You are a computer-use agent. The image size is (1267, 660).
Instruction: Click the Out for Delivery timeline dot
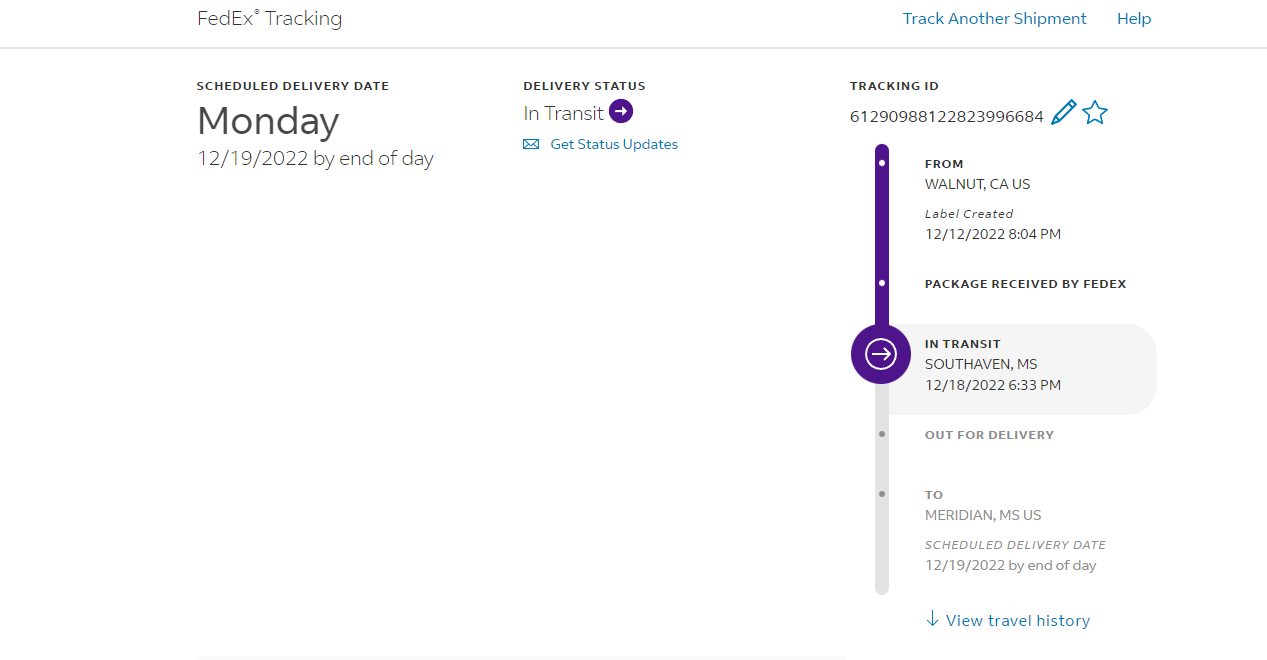pos(881,434)
